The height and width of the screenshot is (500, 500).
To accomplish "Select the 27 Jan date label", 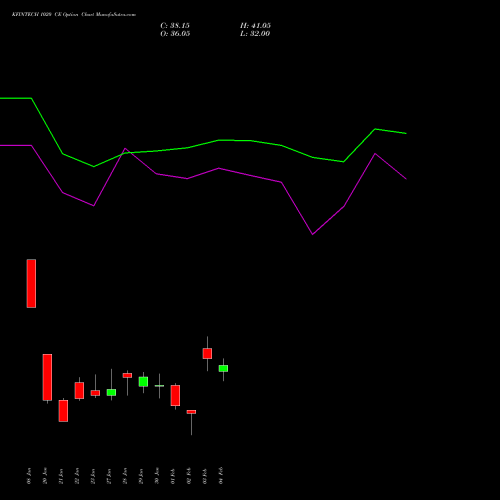I will 109,476.
